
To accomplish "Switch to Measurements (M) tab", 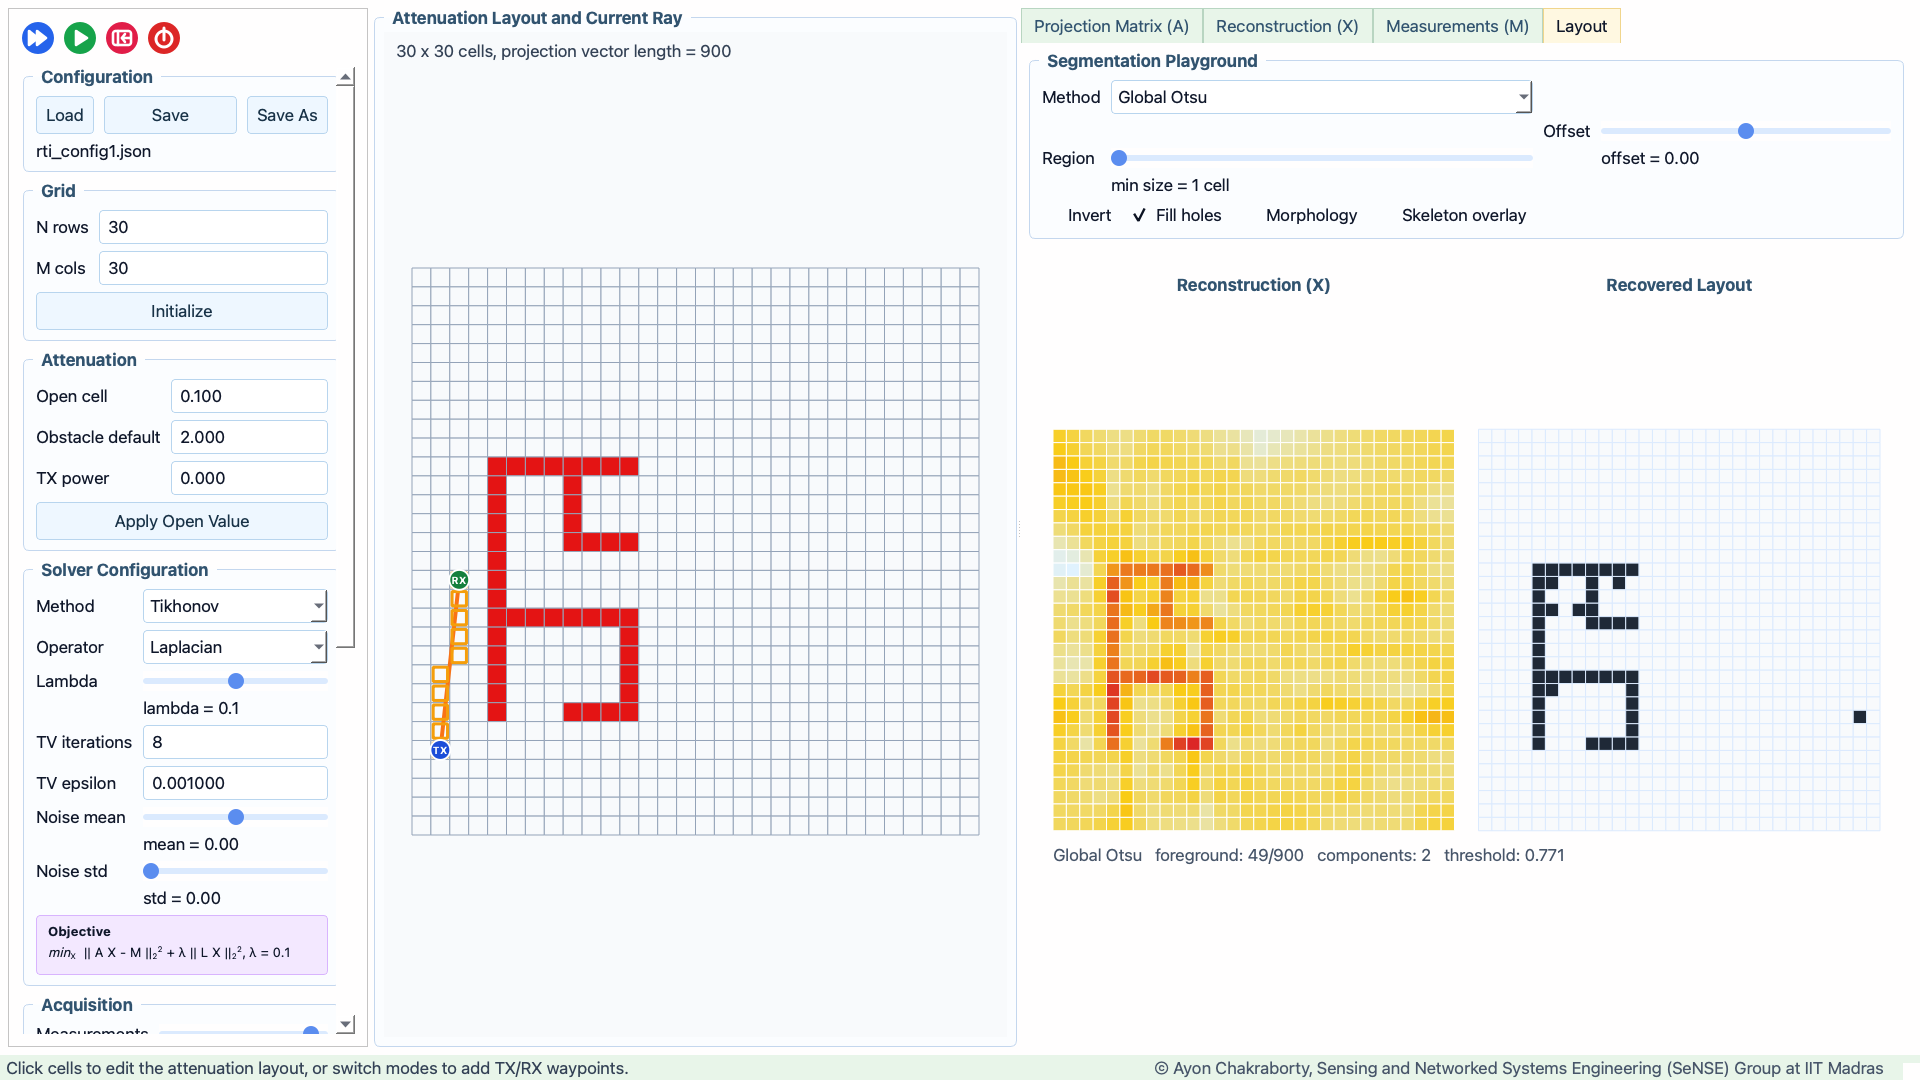I will click(1457, 26).
